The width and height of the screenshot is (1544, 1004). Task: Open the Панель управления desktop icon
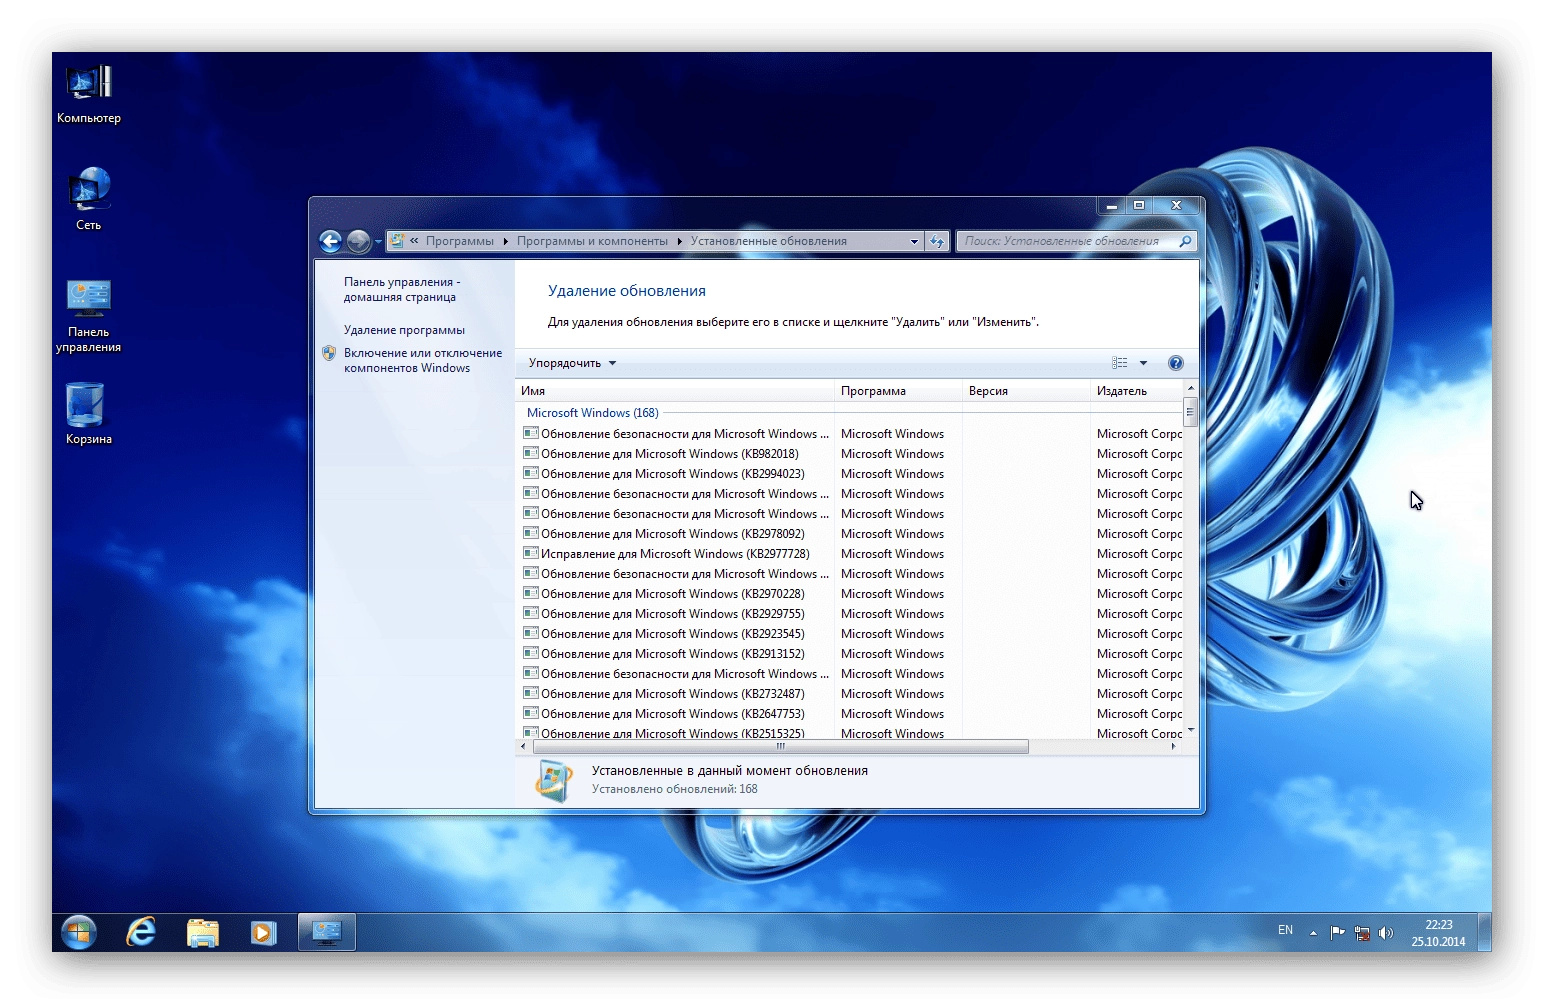click(89, 314)
